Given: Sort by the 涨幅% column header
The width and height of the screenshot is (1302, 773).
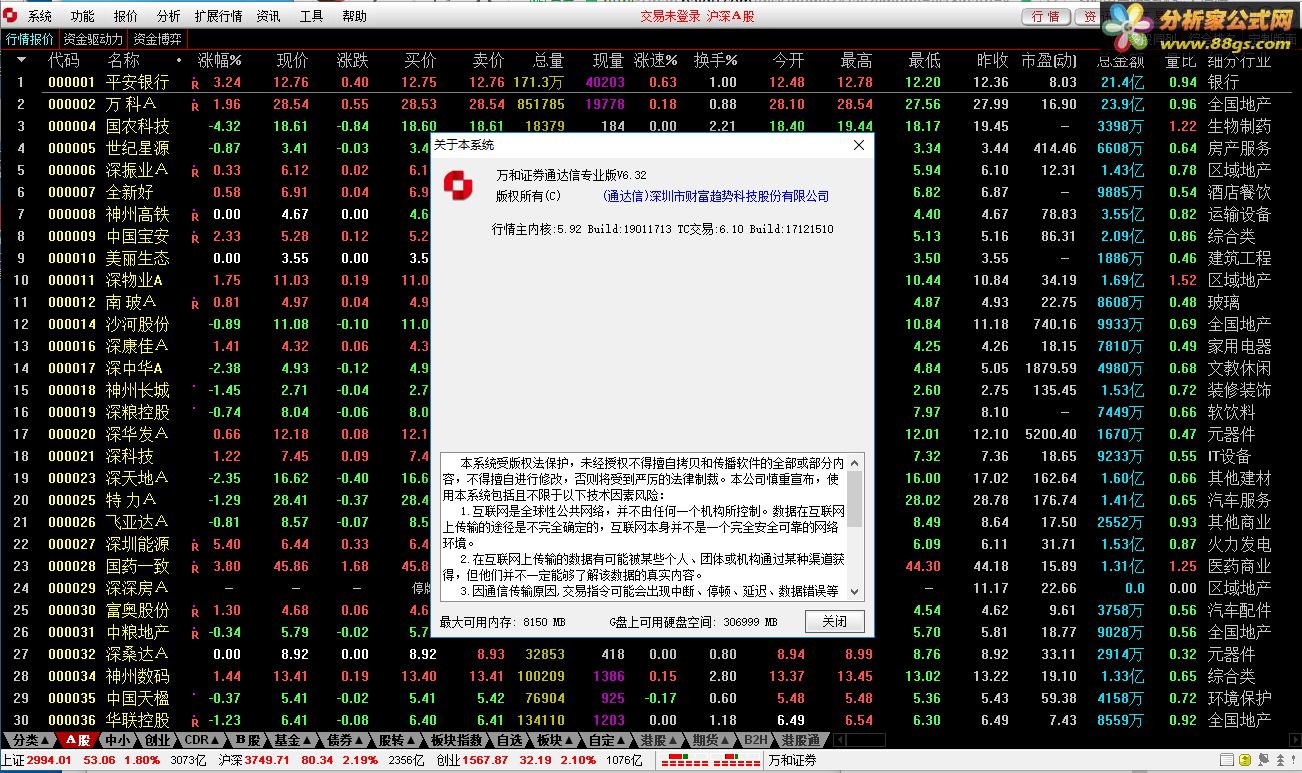Looking at the screenshot, I should click(220, 60).
